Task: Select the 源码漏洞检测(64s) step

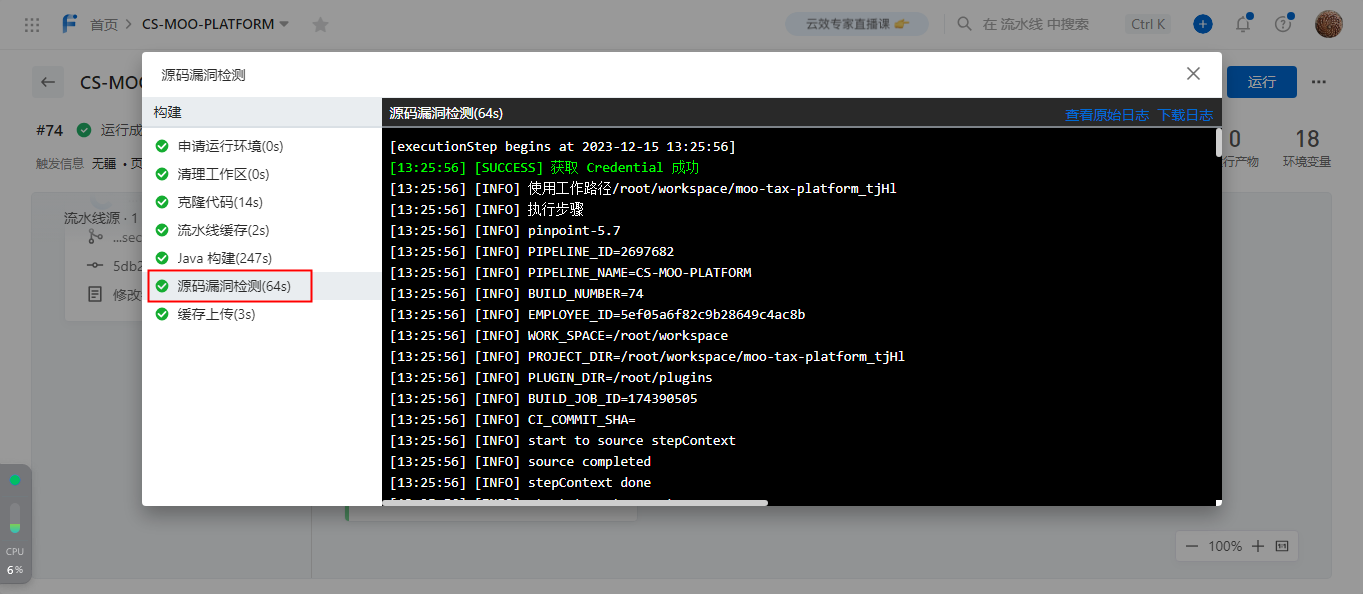Action: 261,286
